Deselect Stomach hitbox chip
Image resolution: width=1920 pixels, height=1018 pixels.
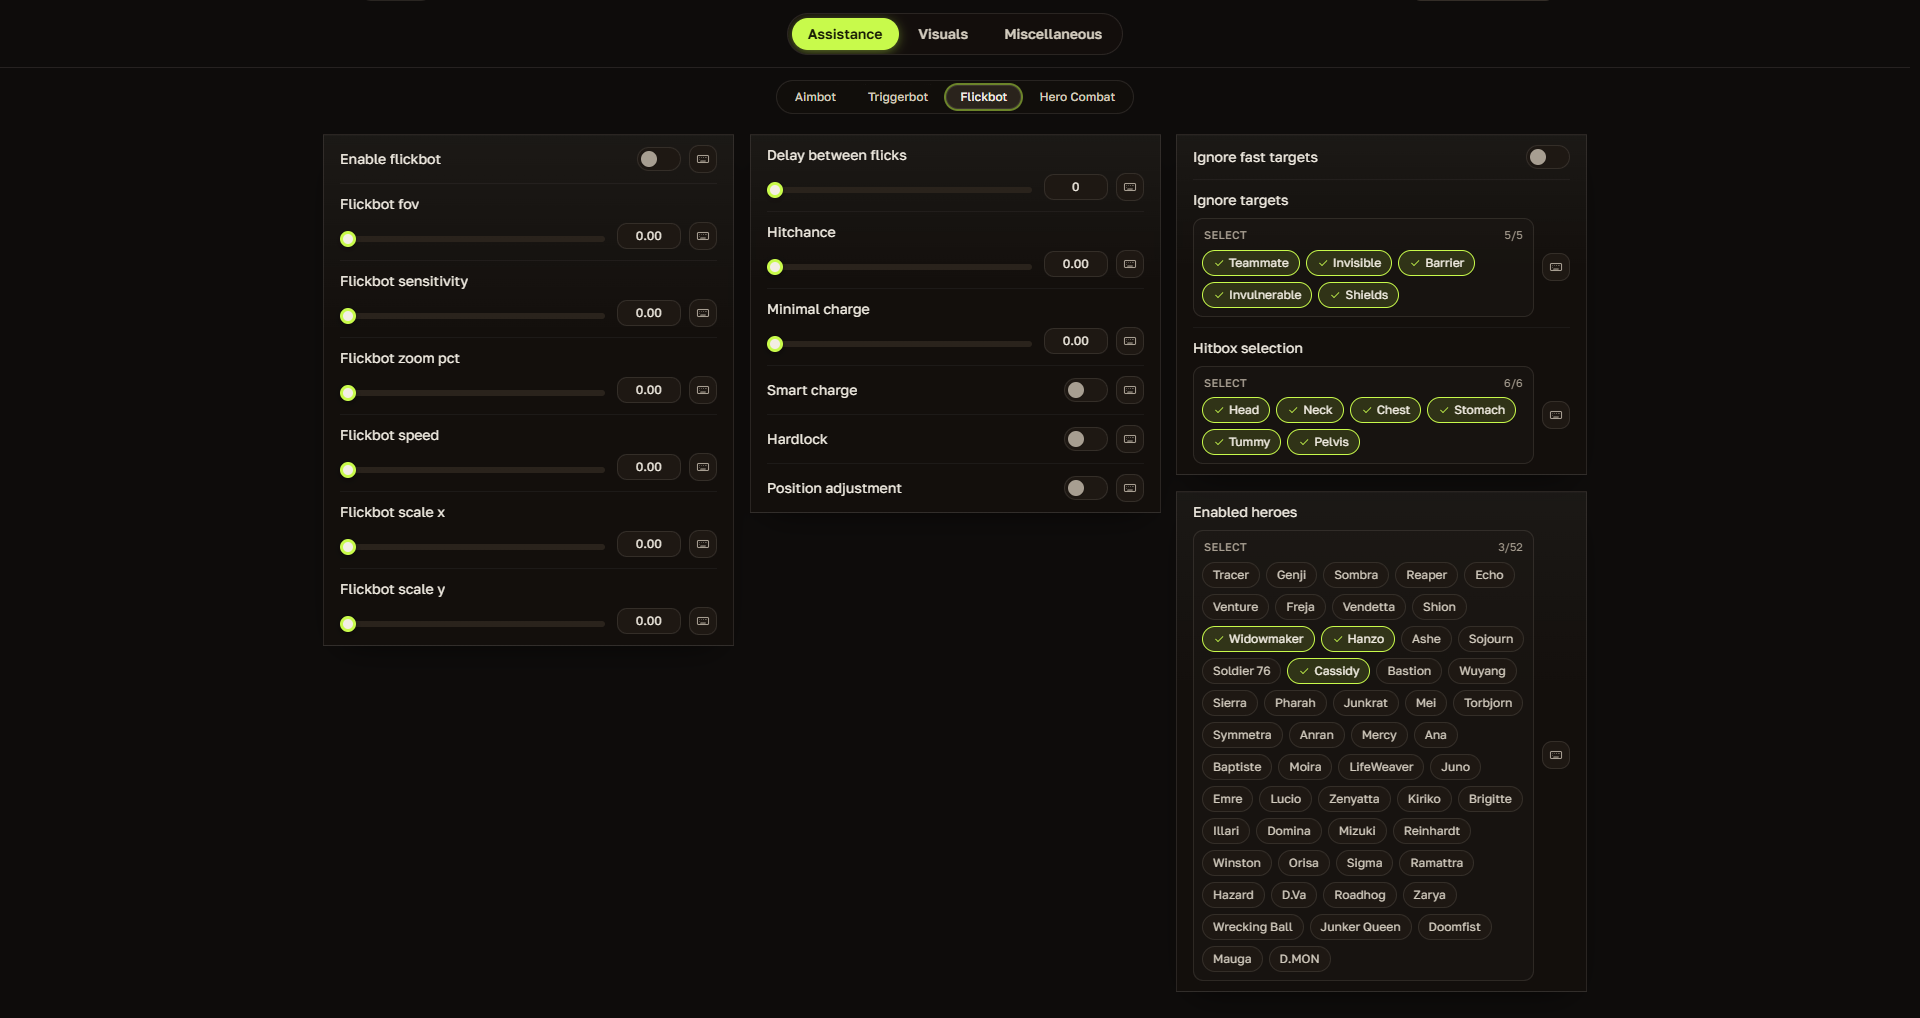[1472, 410]
